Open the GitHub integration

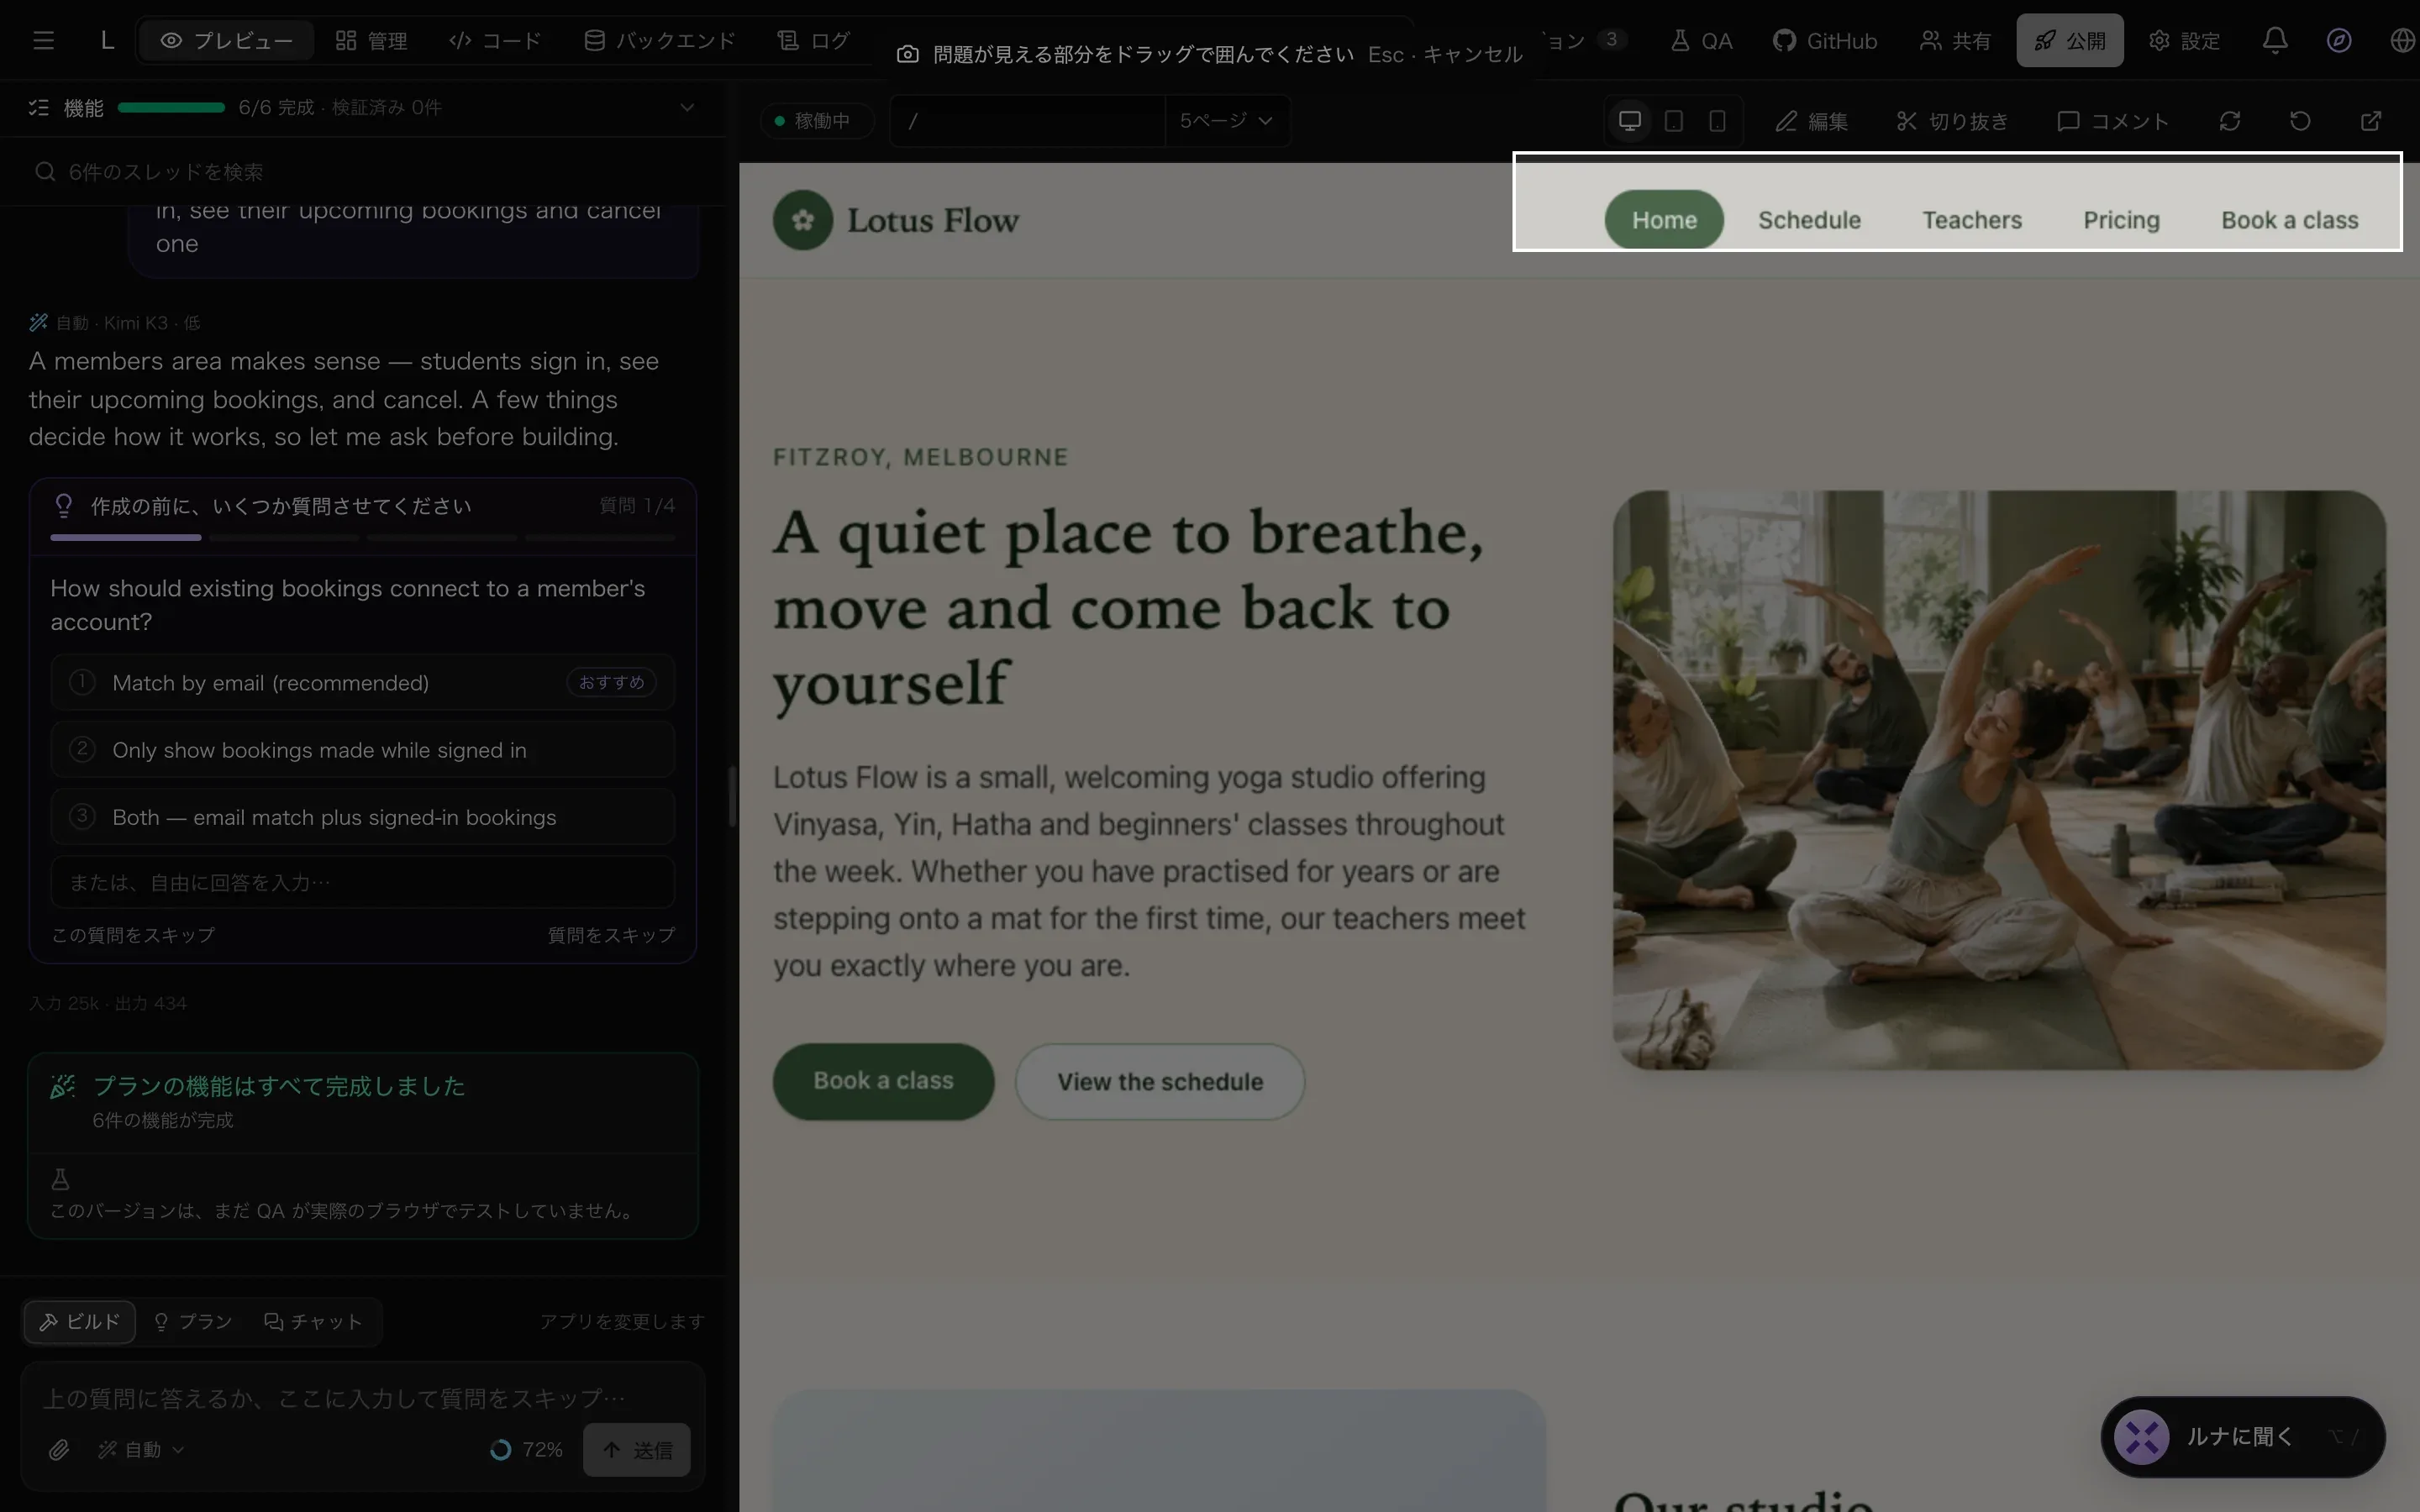tap(1825, 40)
